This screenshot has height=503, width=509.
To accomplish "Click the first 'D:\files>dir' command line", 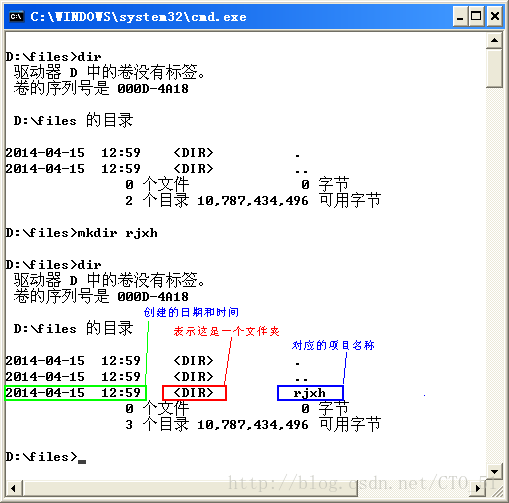I will click(x=53, y=57).
